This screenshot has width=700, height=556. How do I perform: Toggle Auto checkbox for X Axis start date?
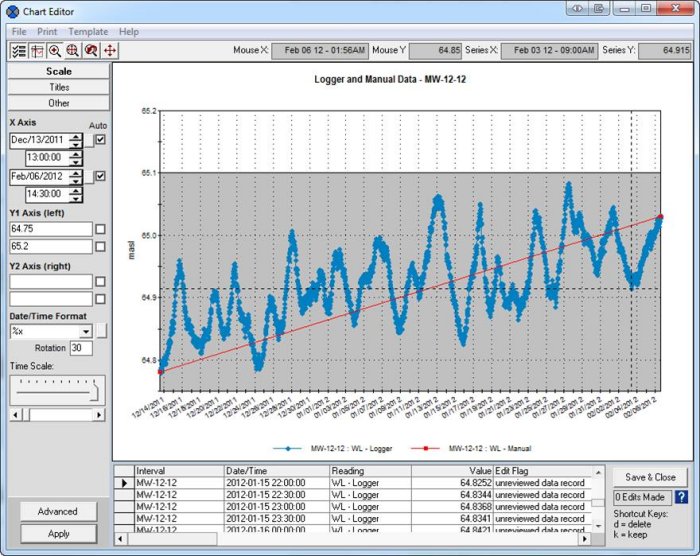100,140
